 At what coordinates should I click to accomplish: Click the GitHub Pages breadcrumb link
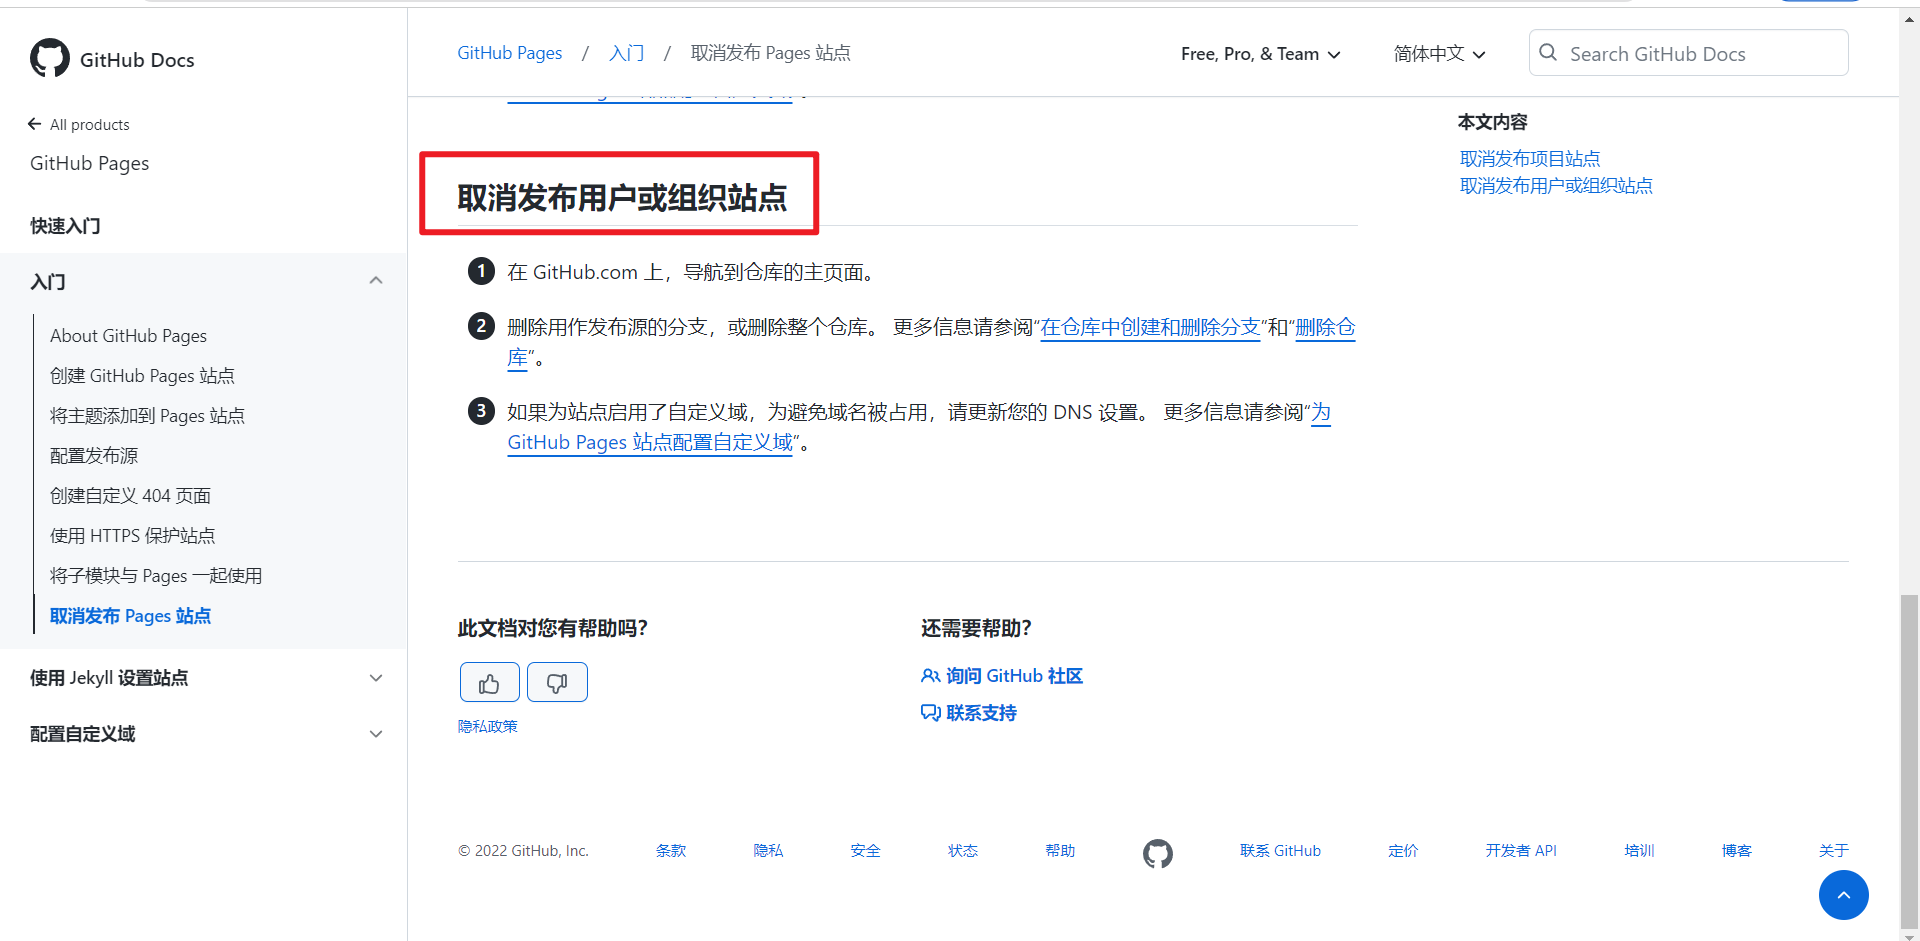pyautogui.click(x=509, y=53)
